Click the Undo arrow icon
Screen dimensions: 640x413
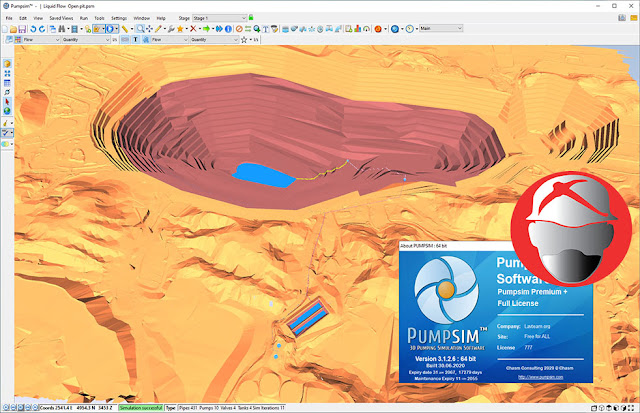pos(33,29)
